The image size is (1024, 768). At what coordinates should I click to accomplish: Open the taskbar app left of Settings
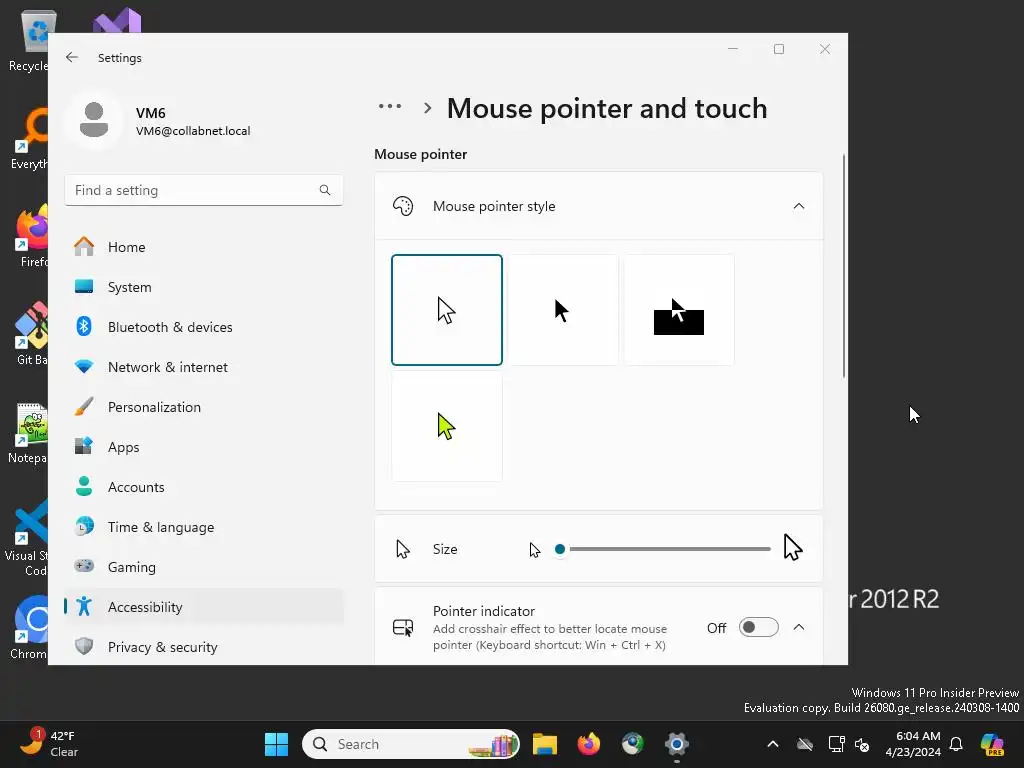[632, 744]
